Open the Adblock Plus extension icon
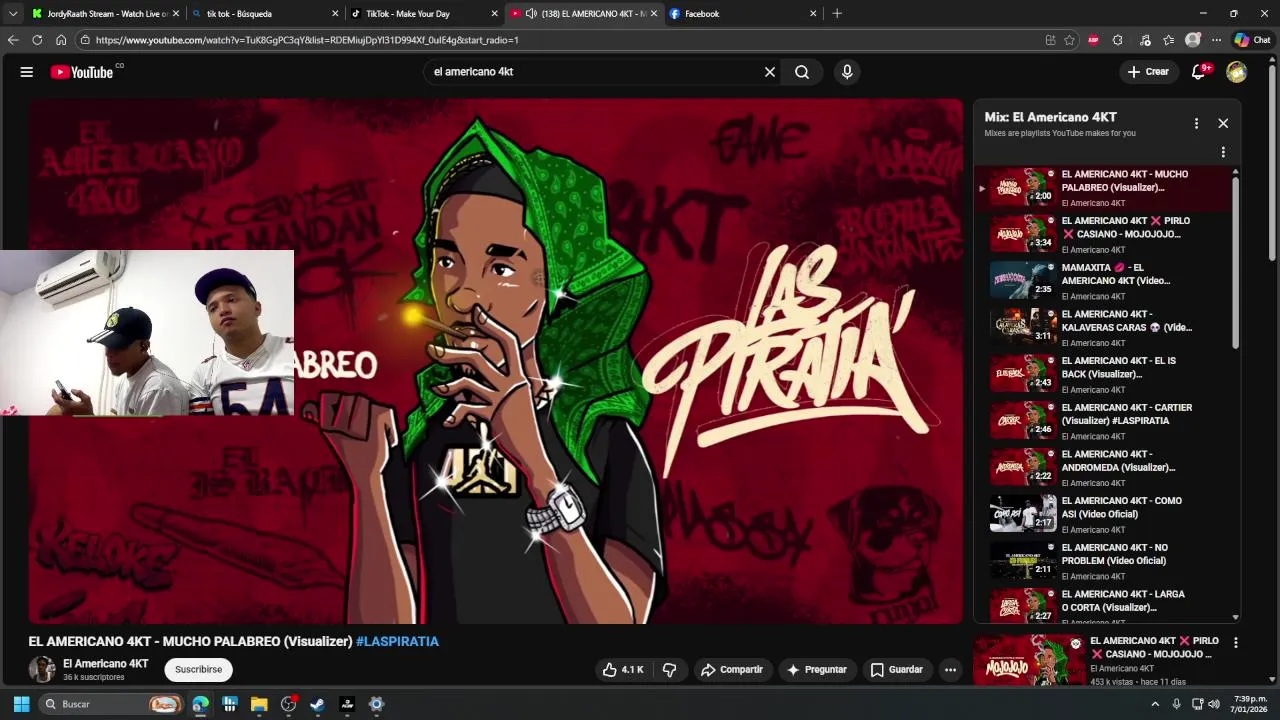Viewport: 1280px width, 720px height. [x=1094, y=40]
